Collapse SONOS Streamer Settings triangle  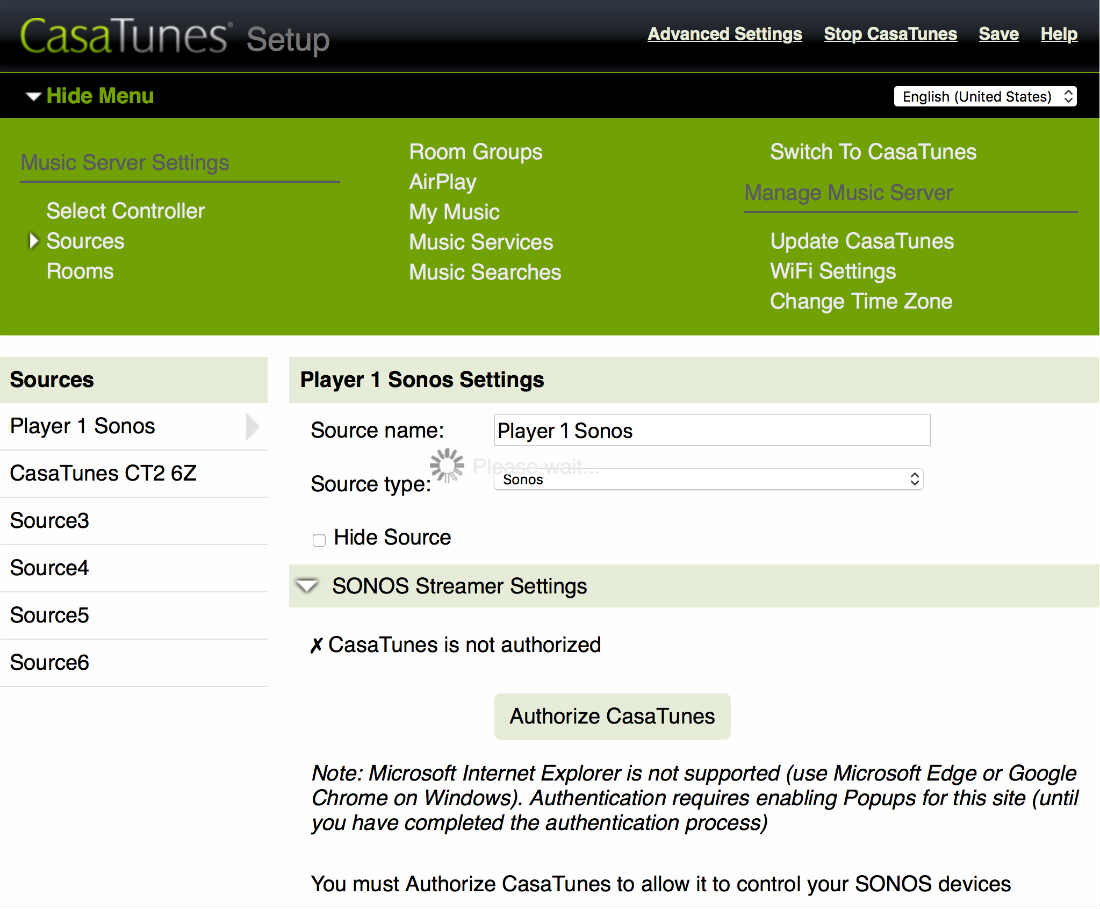pyautogui.click(x=307, y=586)
